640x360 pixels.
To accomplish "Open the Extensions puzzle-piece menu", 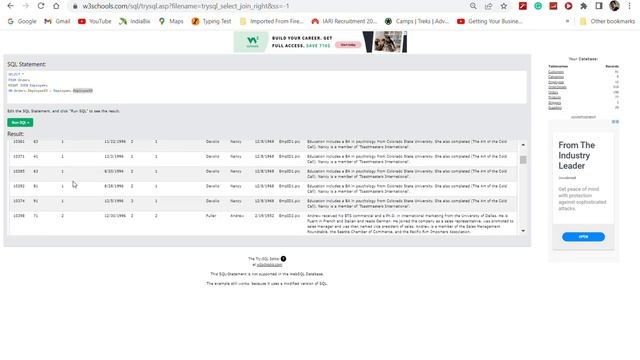I will point(584,6).
